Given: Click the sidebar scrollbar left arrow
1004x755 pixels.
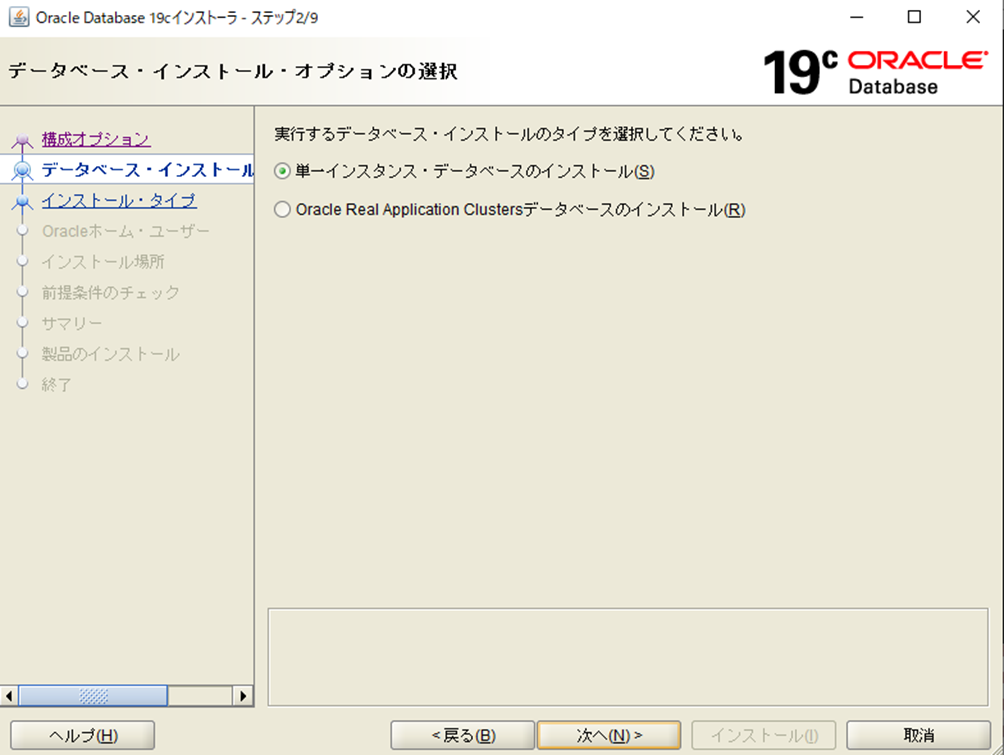Looking at the screenshot, I should (10, 695).
